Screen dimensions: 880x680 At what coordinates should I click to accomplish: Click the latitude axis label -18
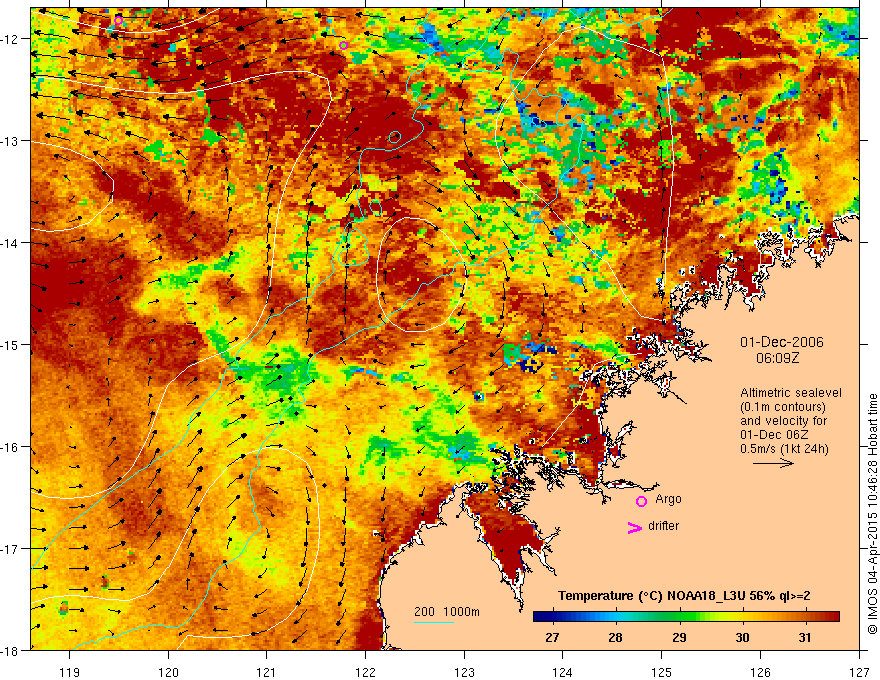coord(11,650)
